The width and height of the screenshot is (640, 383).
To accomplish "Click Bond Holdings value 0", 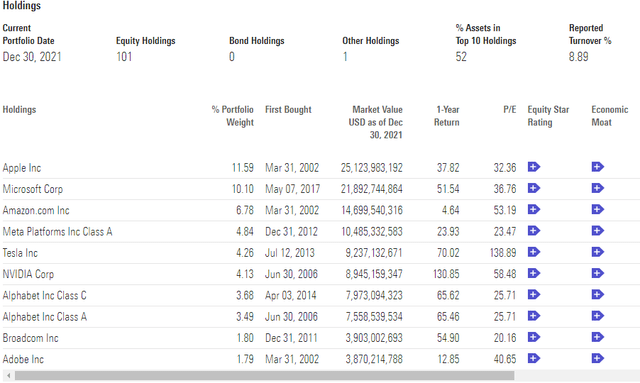I will [232, 57].
